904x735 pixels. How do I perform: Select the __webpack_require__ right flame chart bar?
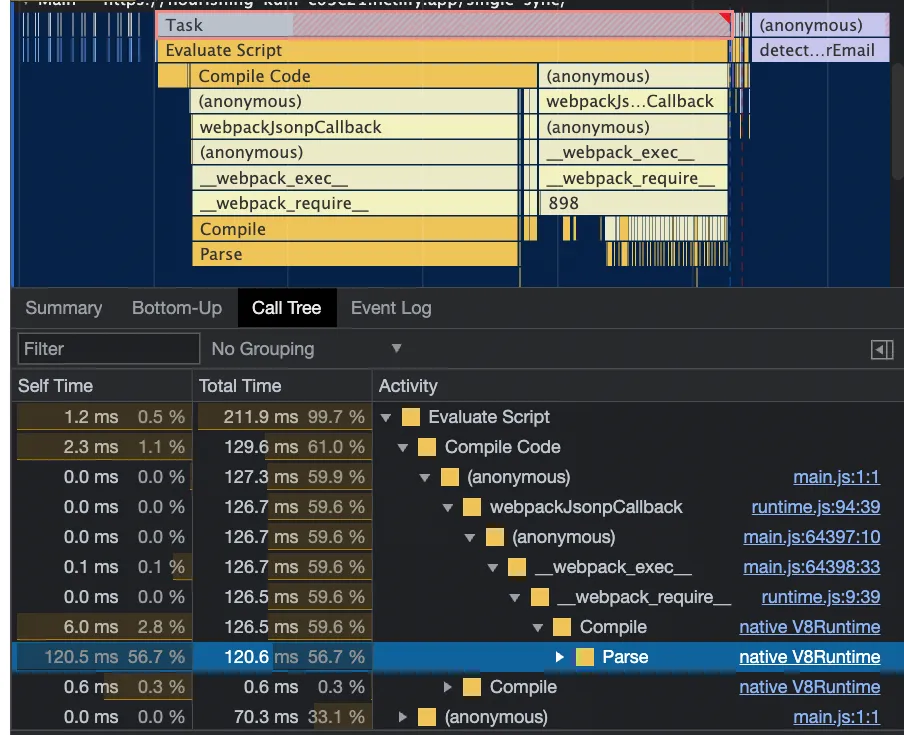click(x=633, y=178)
